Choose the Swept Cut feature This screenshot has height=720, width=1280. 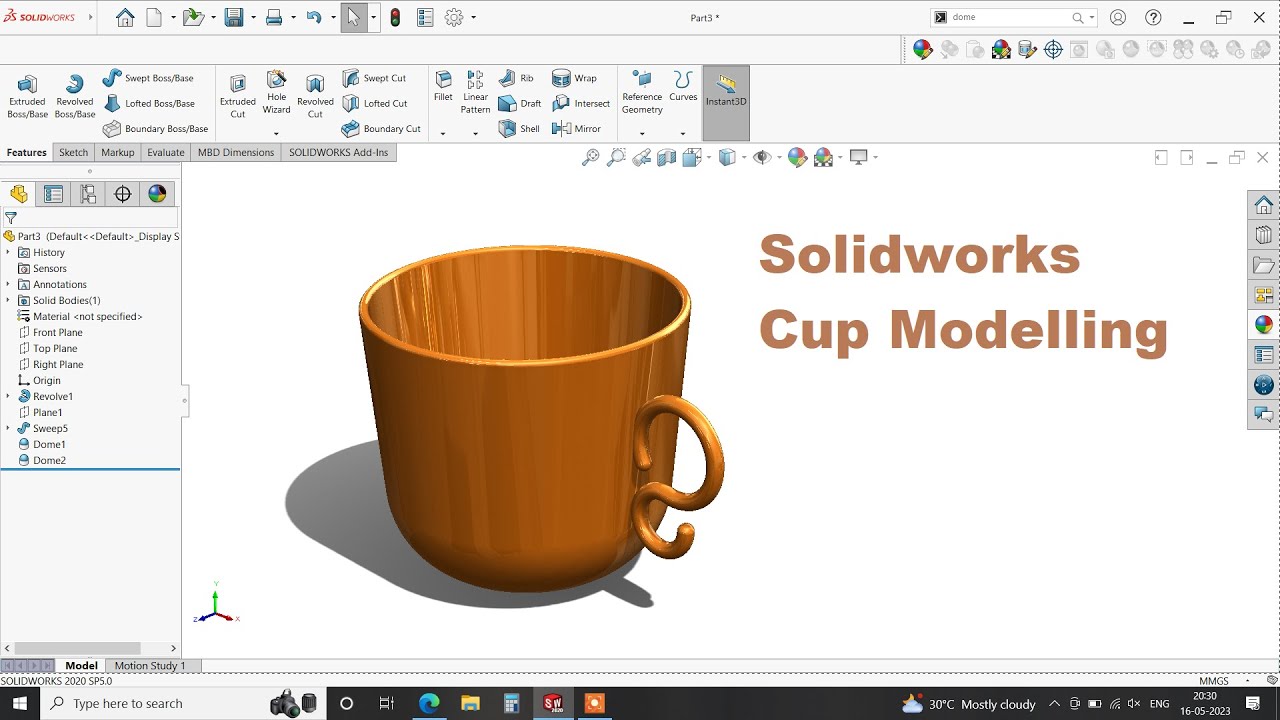point(374,78)
